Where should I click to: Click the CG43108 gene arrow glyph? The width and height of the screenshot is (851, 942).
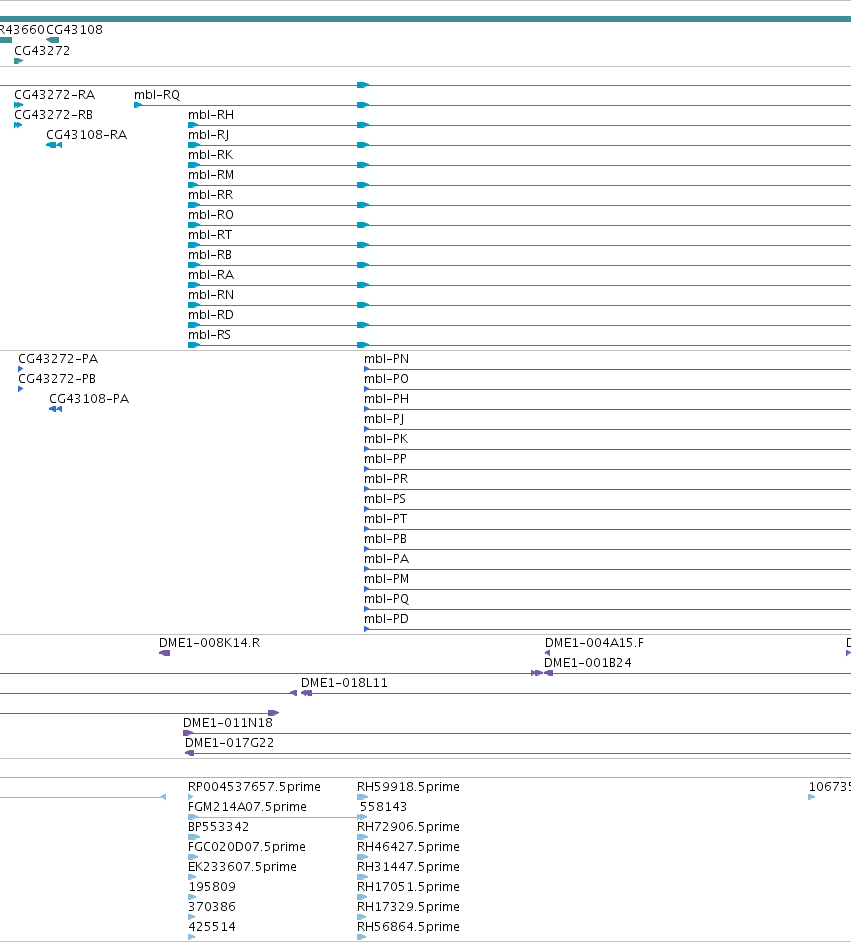tap(53, 40)
